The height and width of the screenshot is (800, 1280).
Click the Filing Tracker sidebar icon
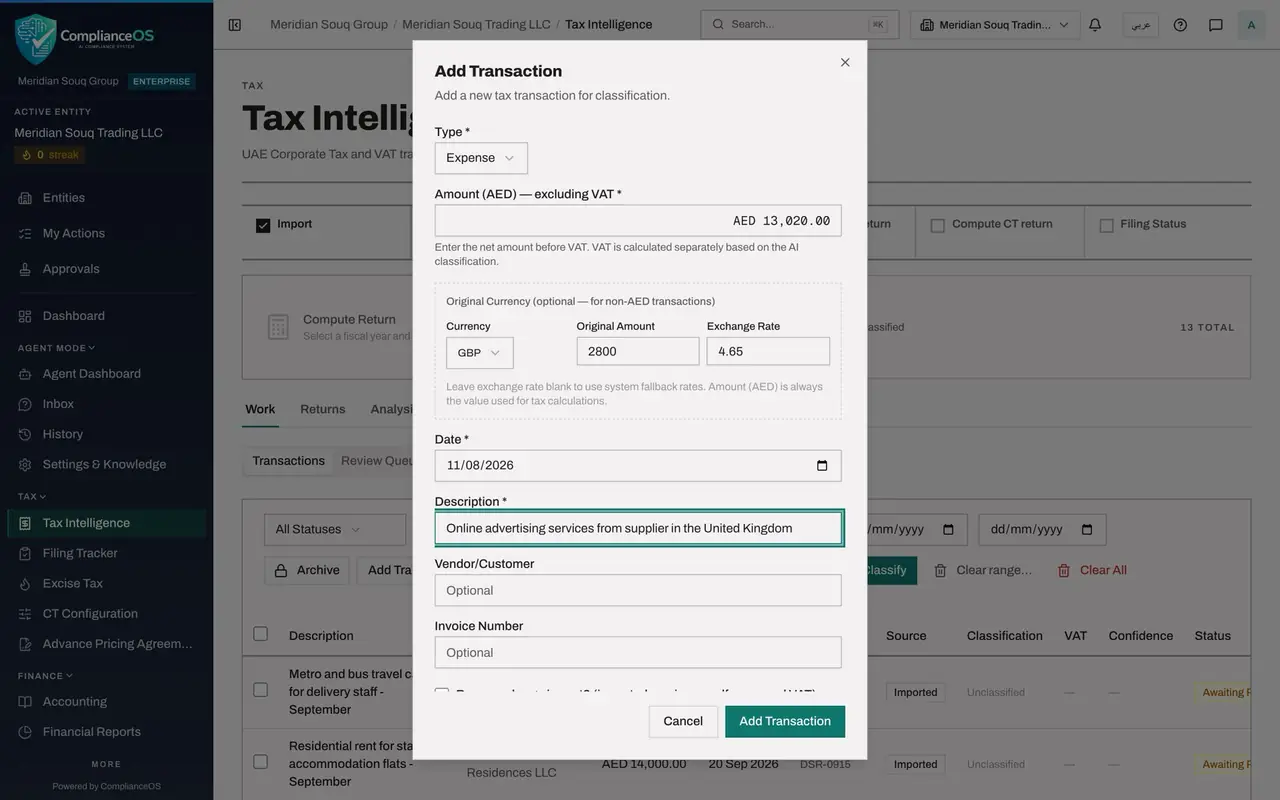(25, 553)
